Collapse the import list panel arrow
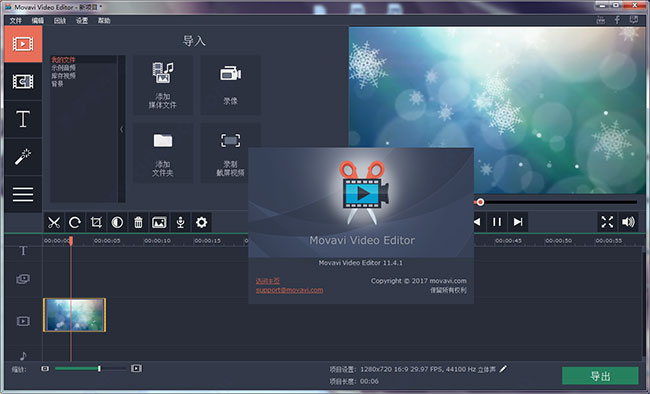 (x=121, y=129)
